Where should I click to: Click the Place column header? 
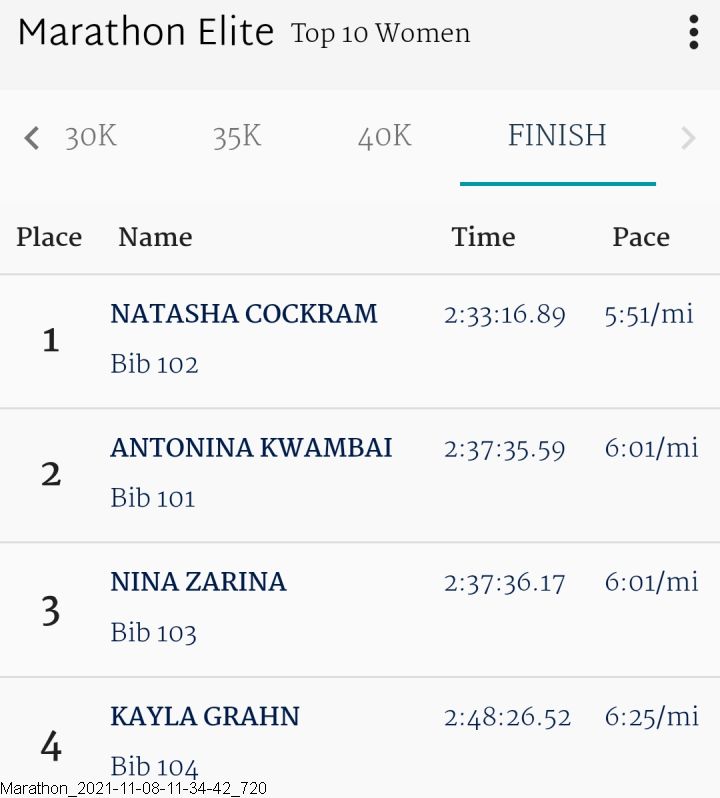click(x=49, y=237)
